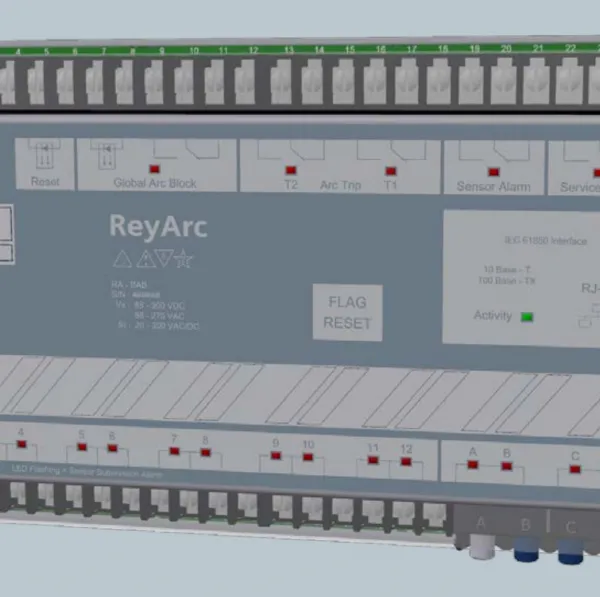Click the ReyArc logo text
The height and width of the screenshot is (597, 600).
pyautogui.click(x=158, y=227)
